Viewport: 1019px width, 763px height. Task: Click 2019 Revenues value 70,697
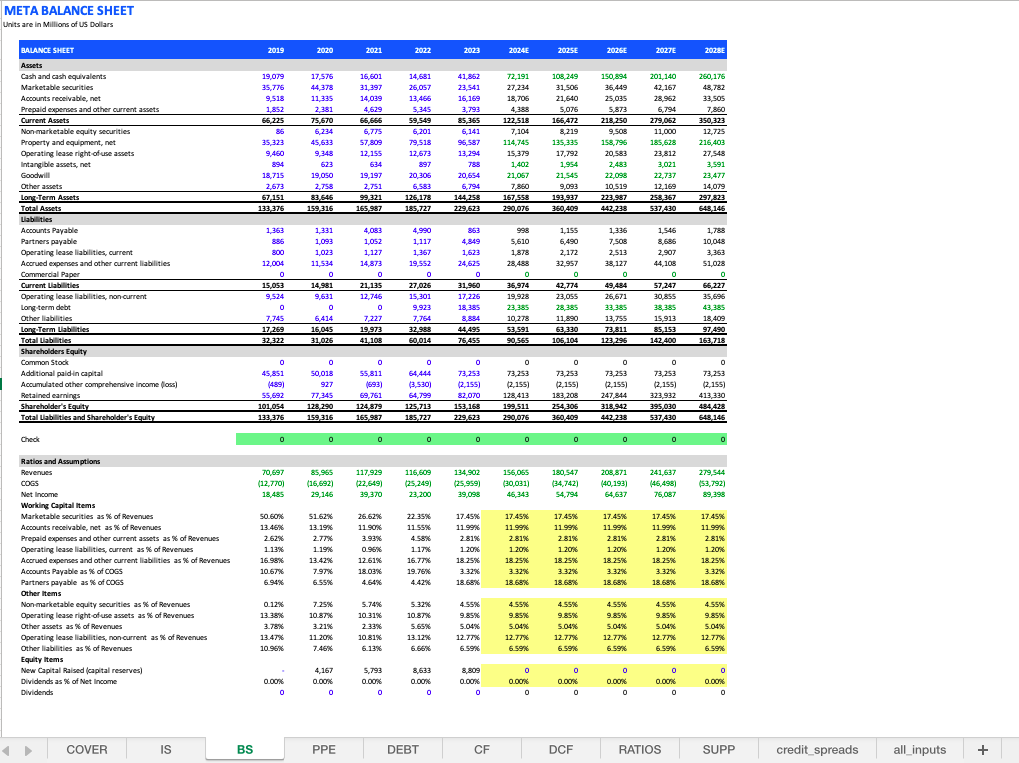coord(273,472)
